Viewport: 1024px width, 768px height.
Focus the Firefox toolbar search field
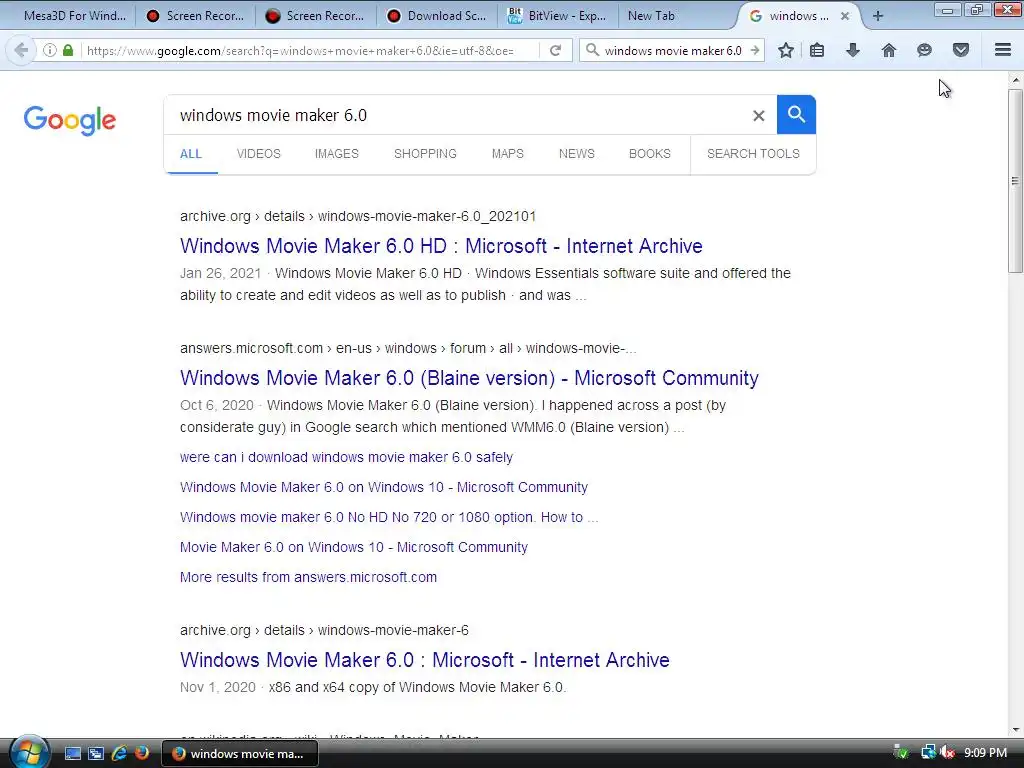click(x=673, y=50)
